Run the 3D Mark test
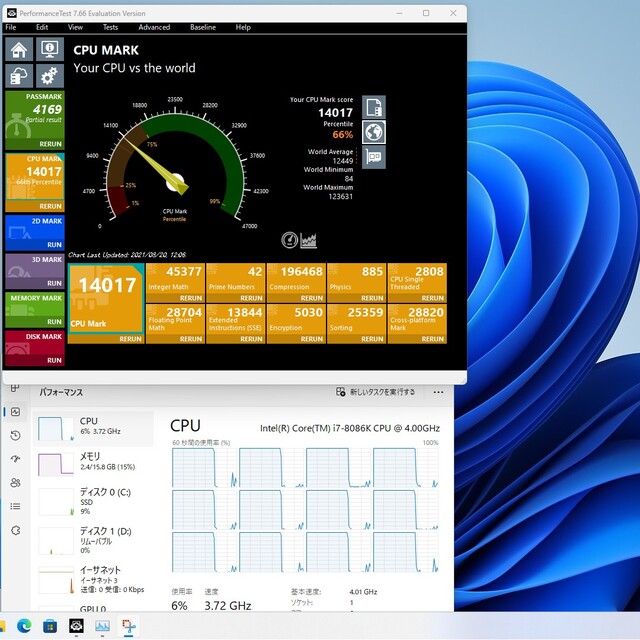Viewport: 640px width, 640px height. 54,283
